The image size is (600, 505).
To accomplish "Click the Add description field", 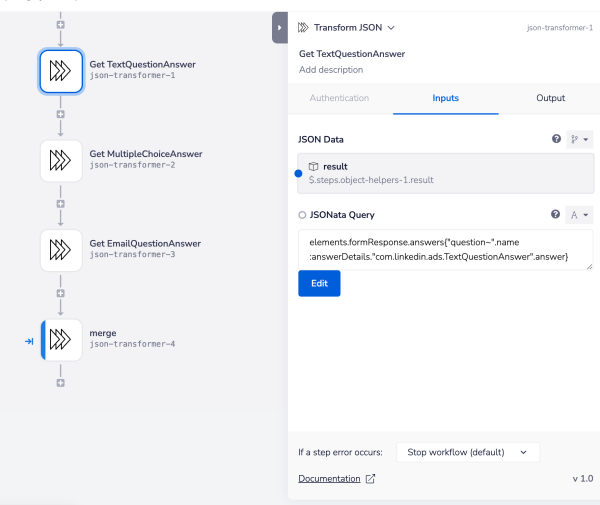I will tap(331, 70).
